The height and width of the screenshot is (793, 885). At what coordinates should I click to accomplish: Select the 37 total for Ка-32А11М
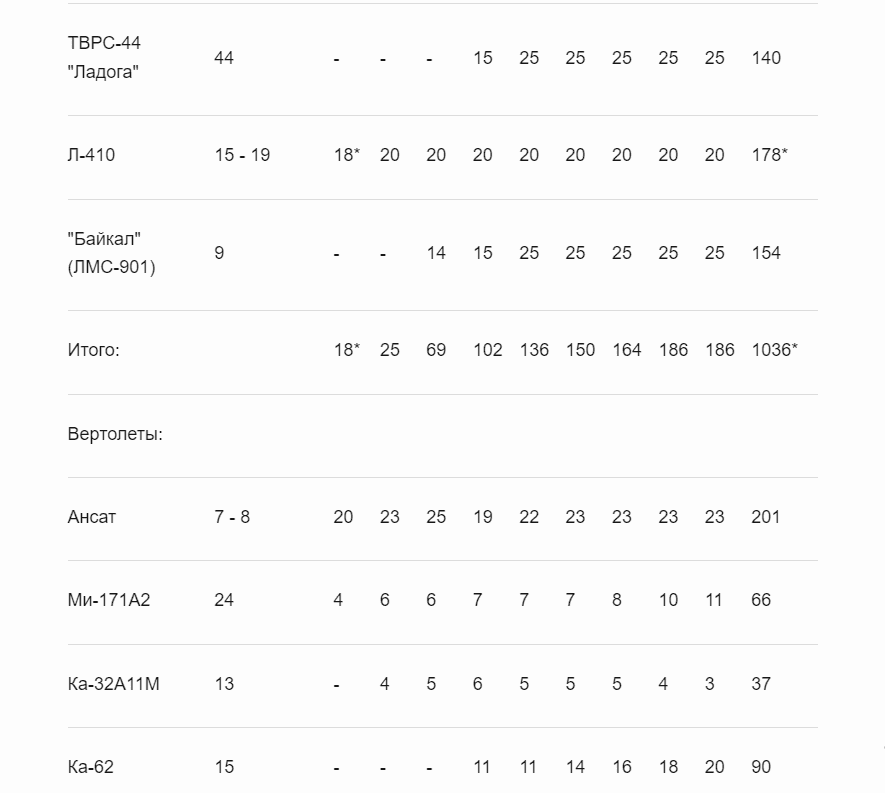[x=761, y=684]
